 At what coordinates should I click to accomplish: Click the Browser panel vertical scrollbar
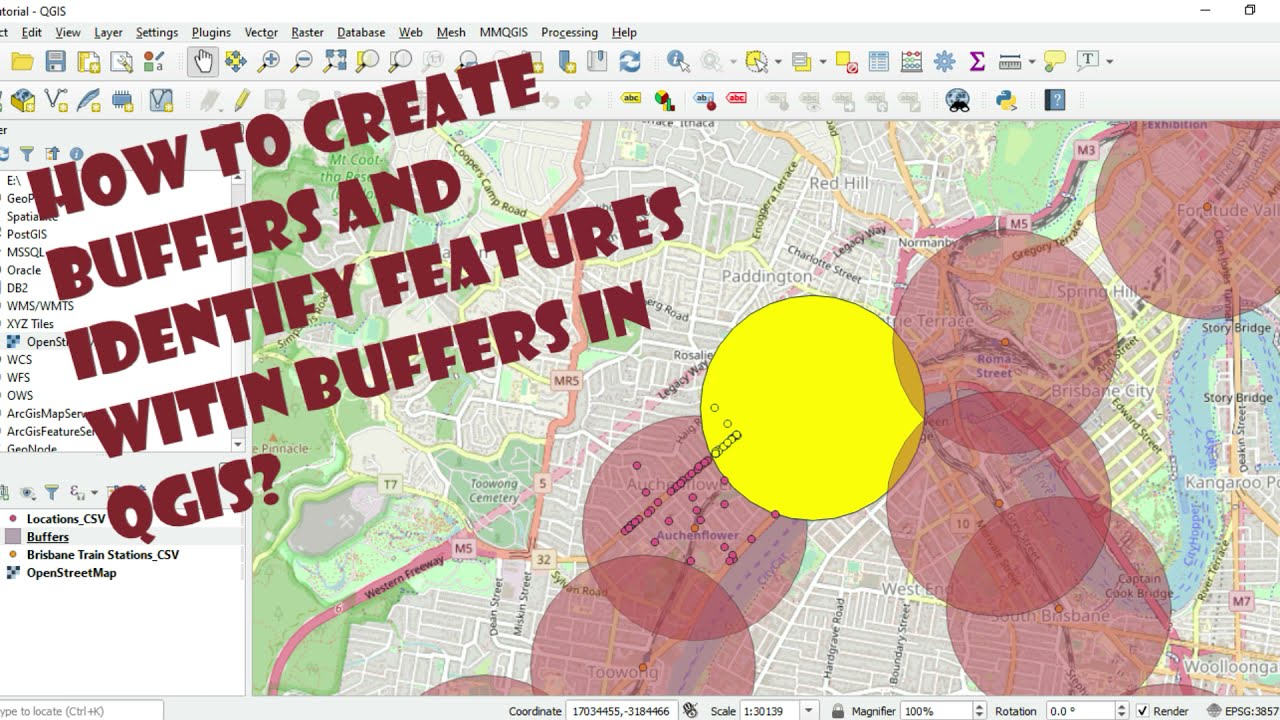coord(238,310)
